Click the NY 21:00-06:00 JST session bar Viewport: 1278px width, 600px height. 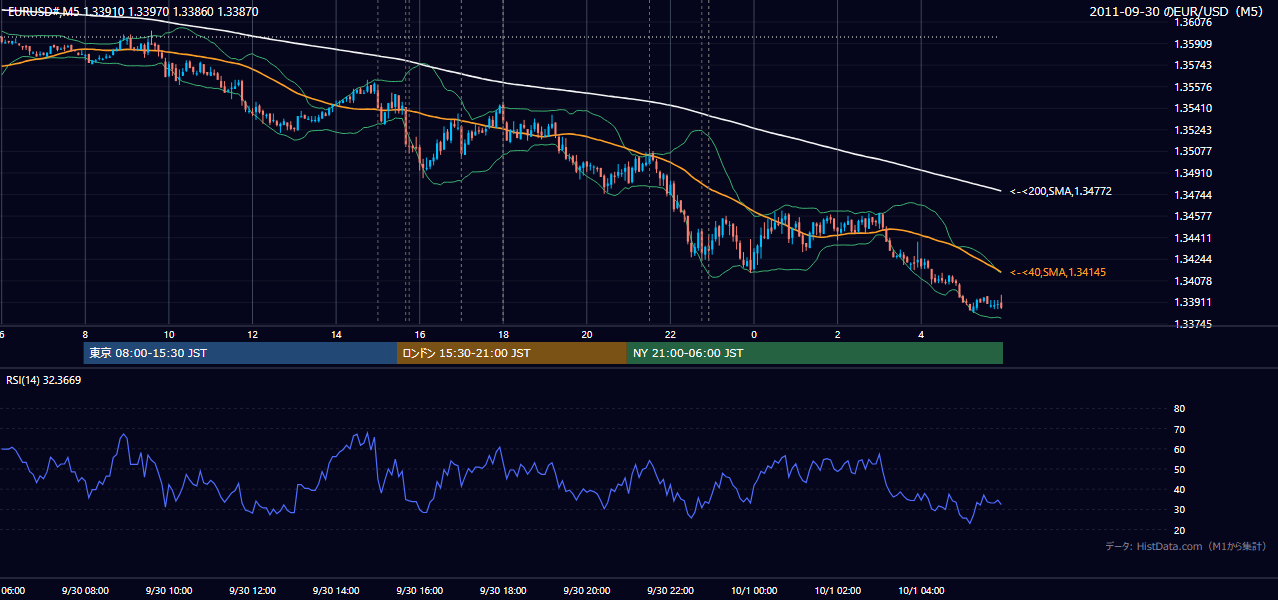click(x=815, y=353)
